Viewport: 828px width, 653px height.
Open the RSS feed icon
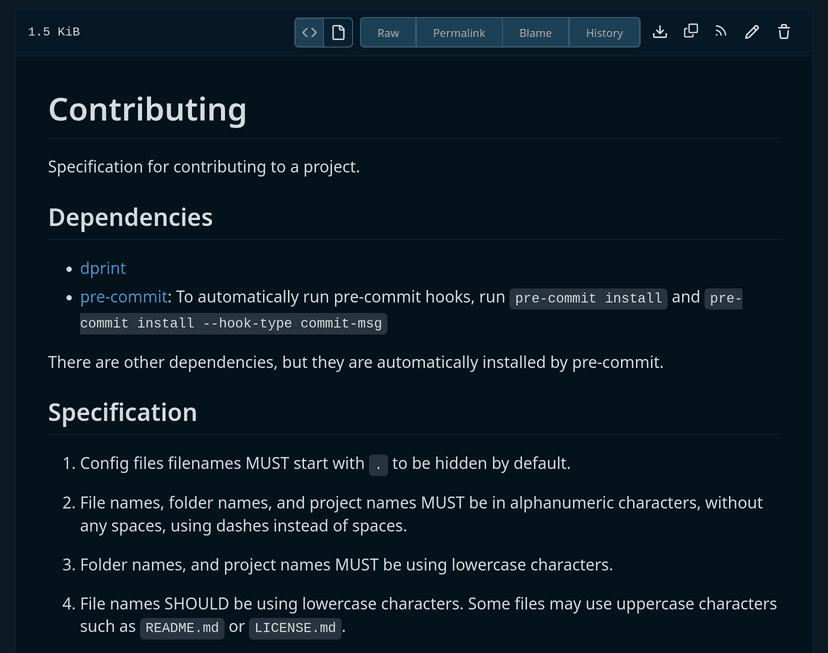click(721, 32)
